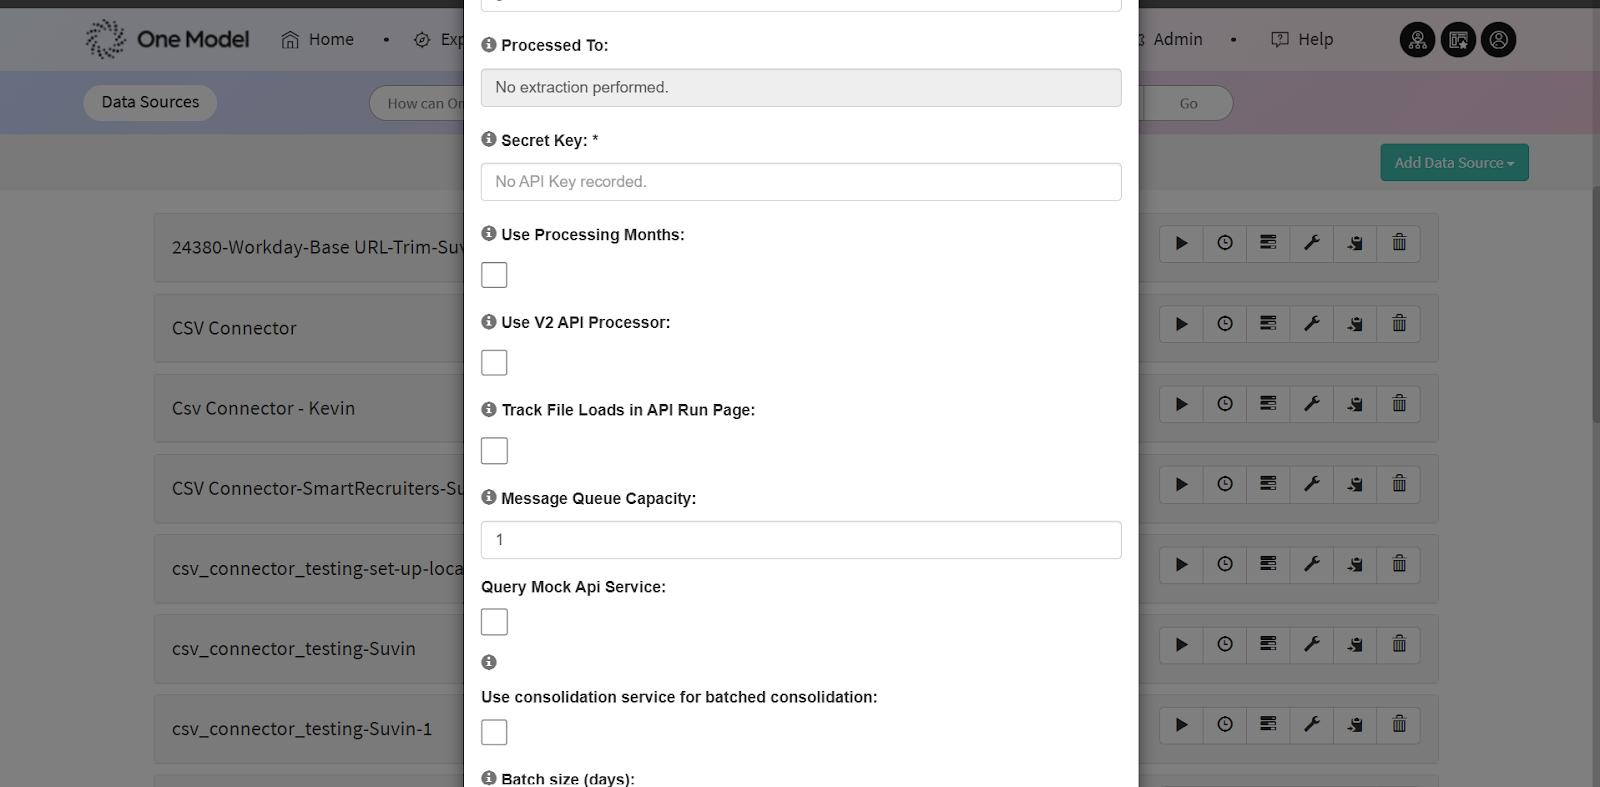
Task: Click the info icon beside Track File Loads
Action: [489, 409]
